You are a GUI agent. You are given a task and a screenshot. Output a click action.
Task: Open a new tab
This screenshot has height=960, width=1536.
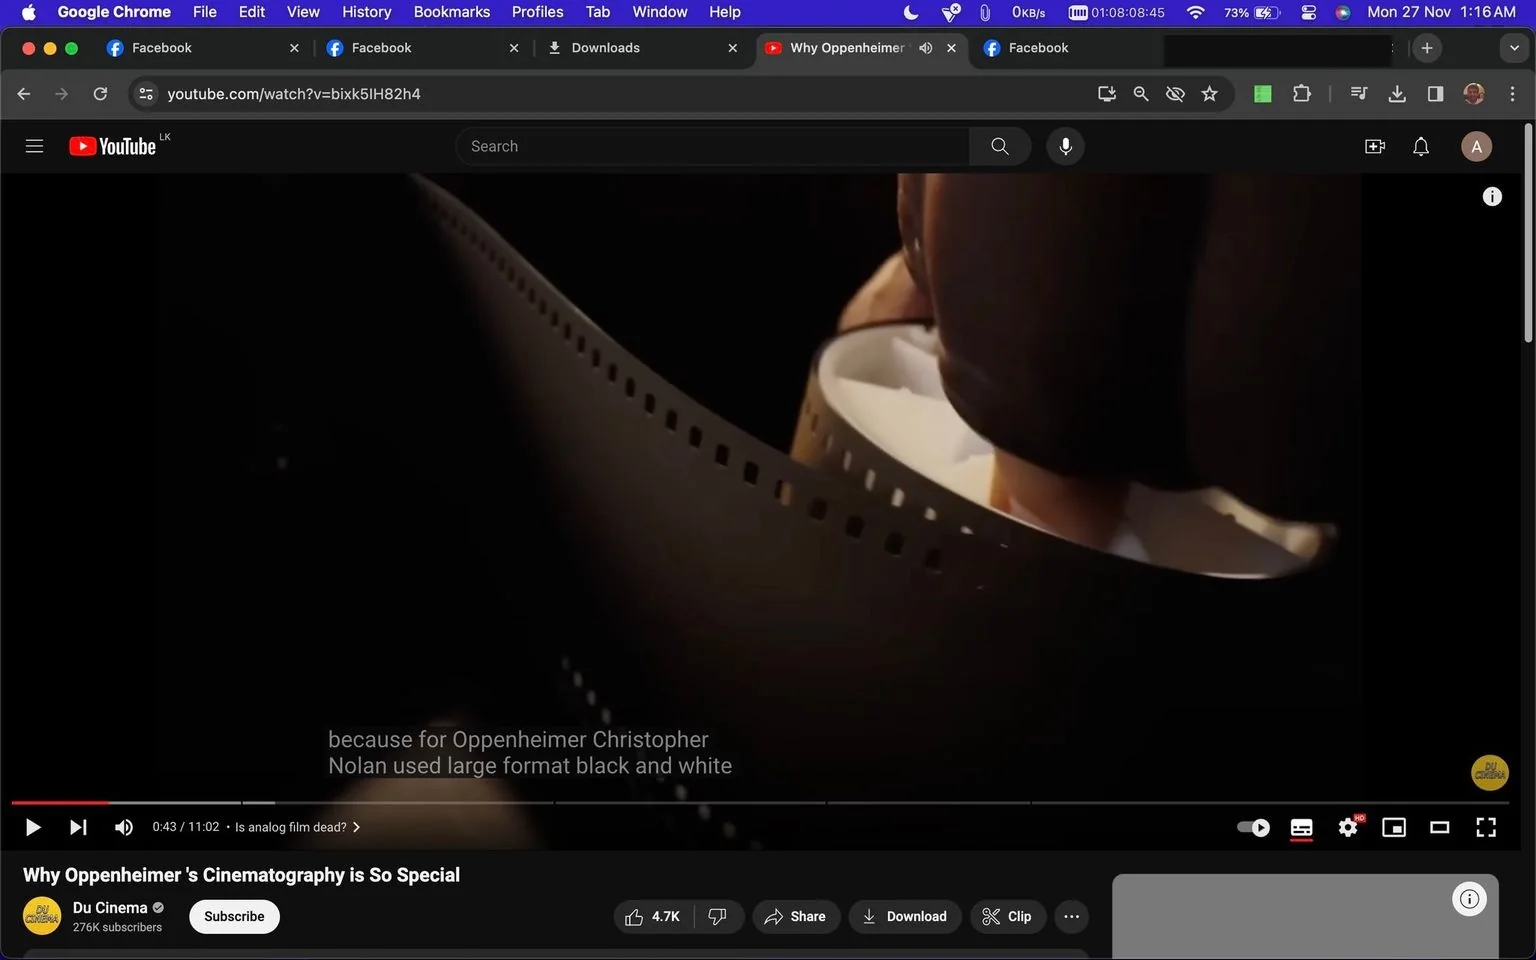tap(1427, 48)
